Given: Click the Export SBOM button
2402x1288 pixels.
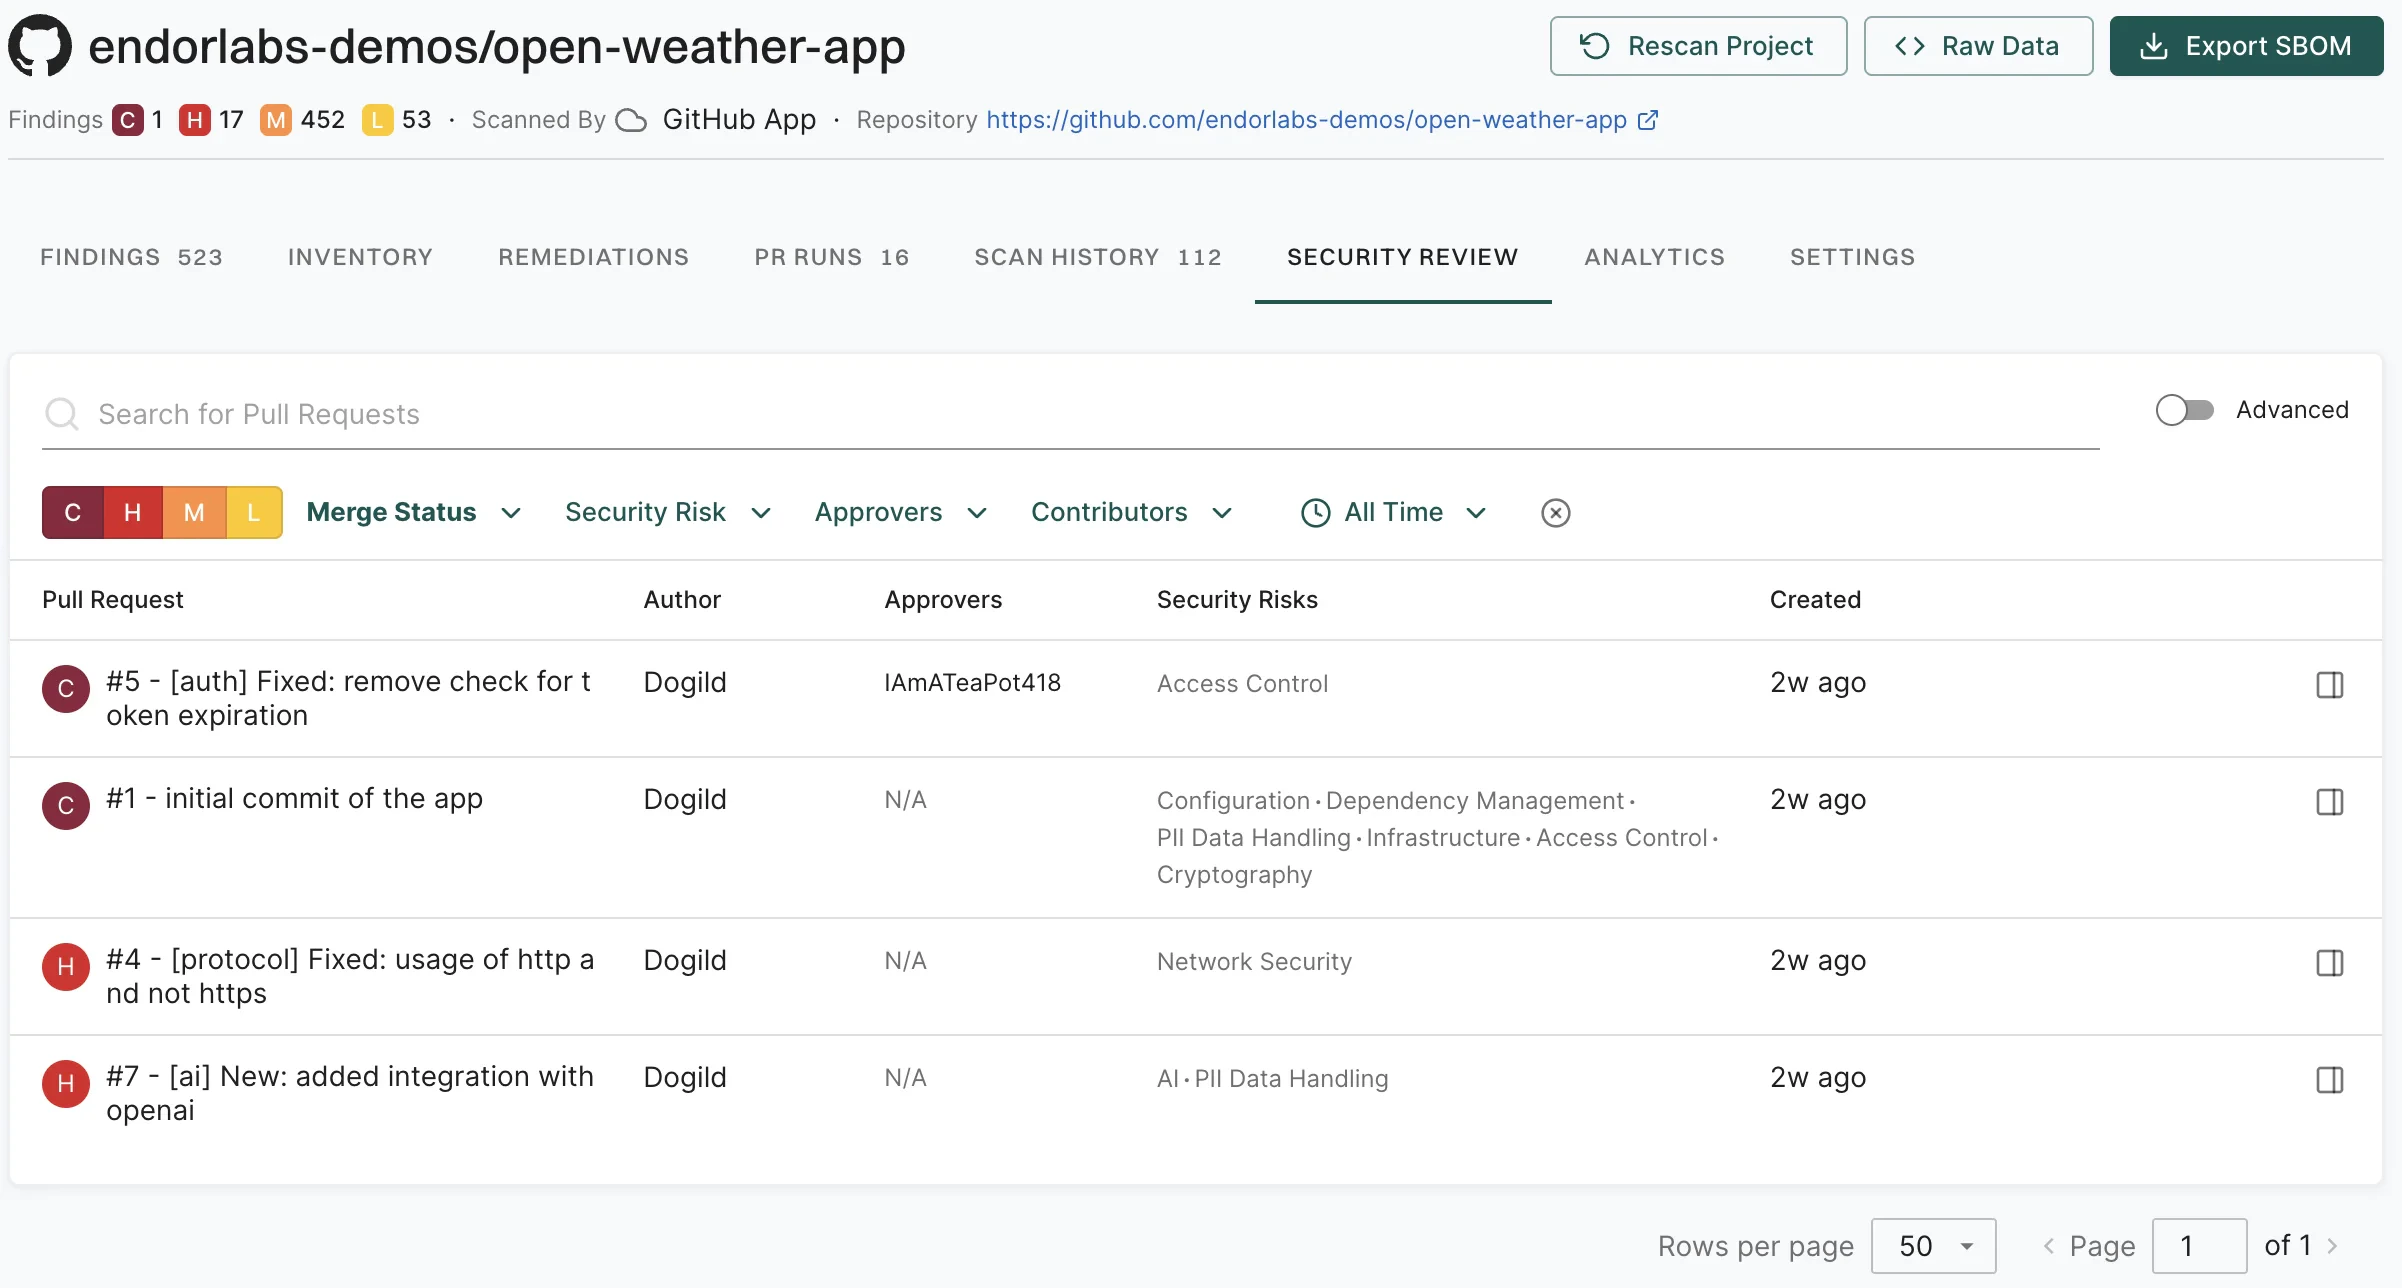Looking at the screenshot, I should [2246, 46].
